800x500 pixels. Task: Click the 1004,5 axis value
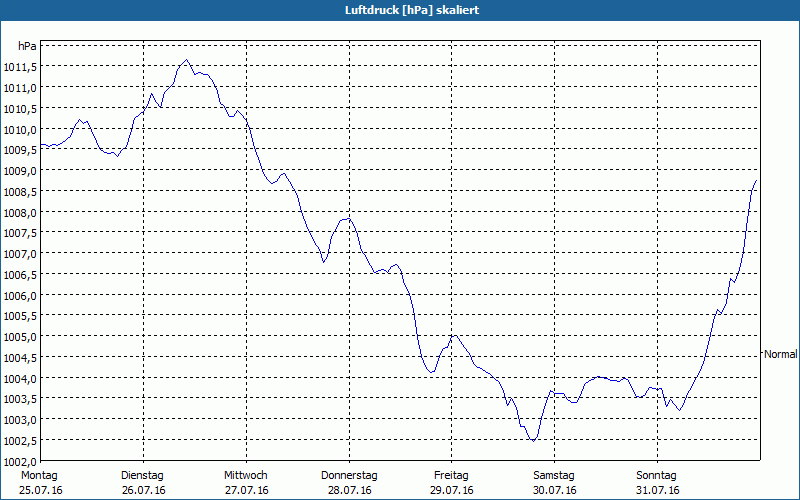click(20, 358)
